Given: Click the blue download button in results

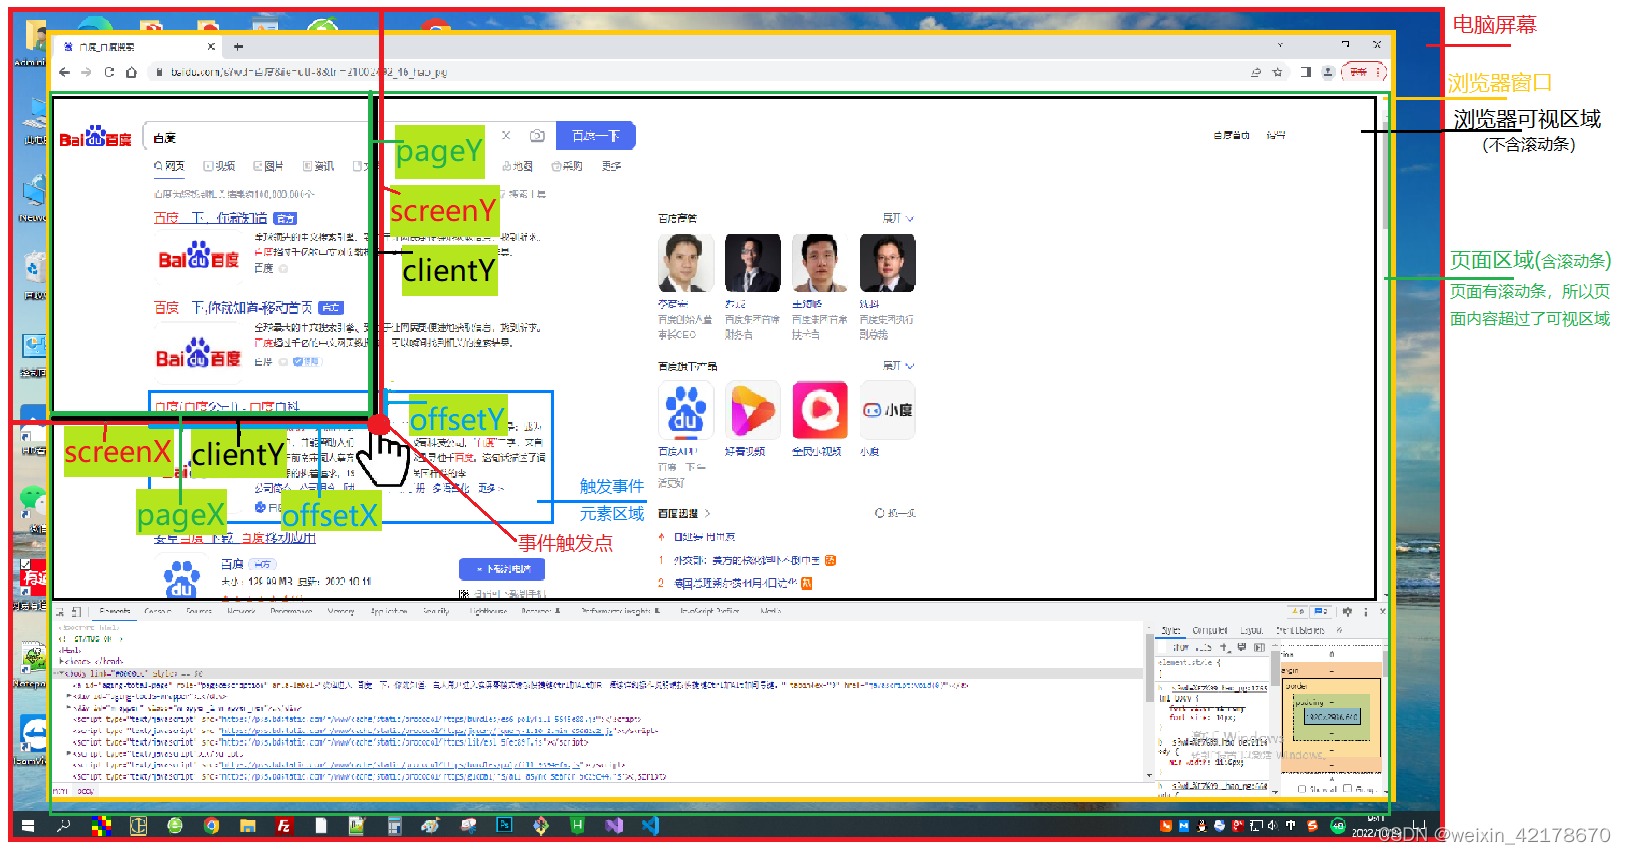Looking at the screenshot, I should (x=502, y=569).
